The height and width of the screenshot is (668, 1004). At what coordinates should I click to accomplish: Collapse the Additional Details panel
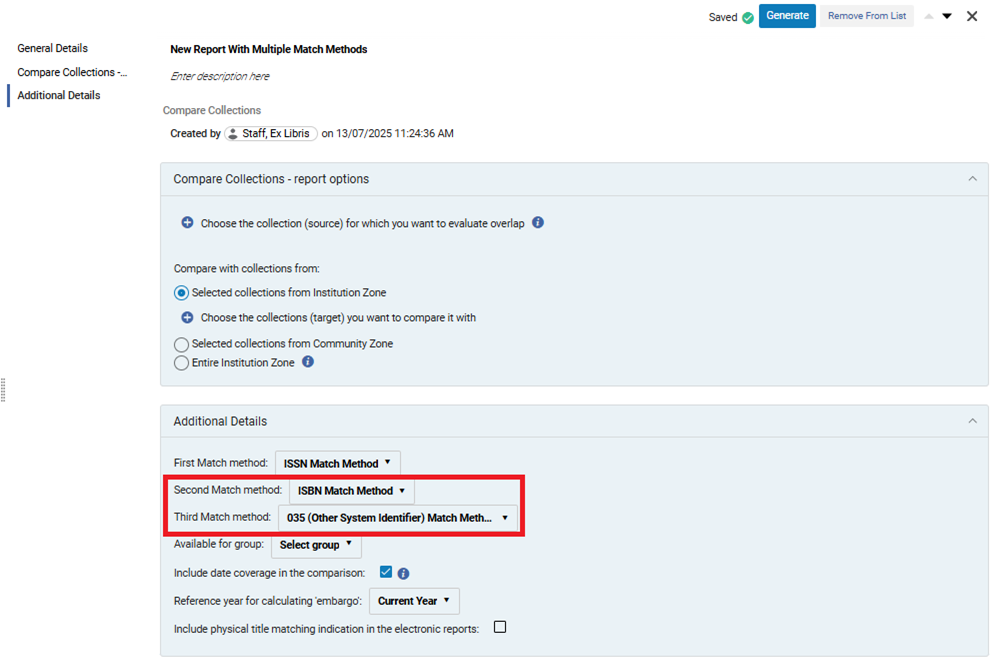[x=972, y=421]
